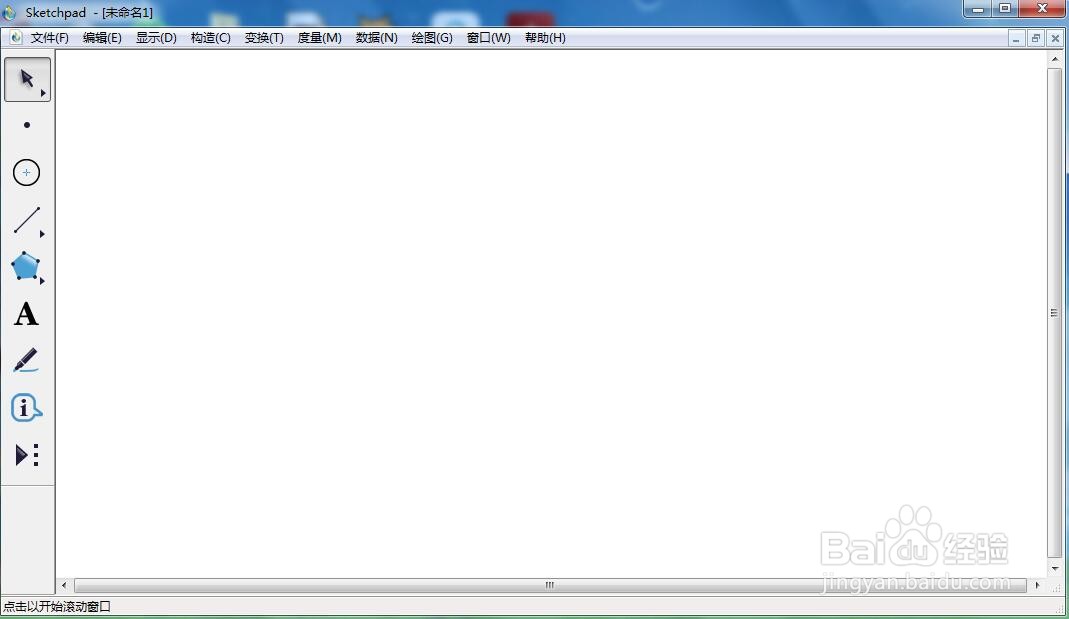Viewport: 1069px width, 619px height.
Task: Open the 绘图(G) menu
Action: click(x=432, y=37)
